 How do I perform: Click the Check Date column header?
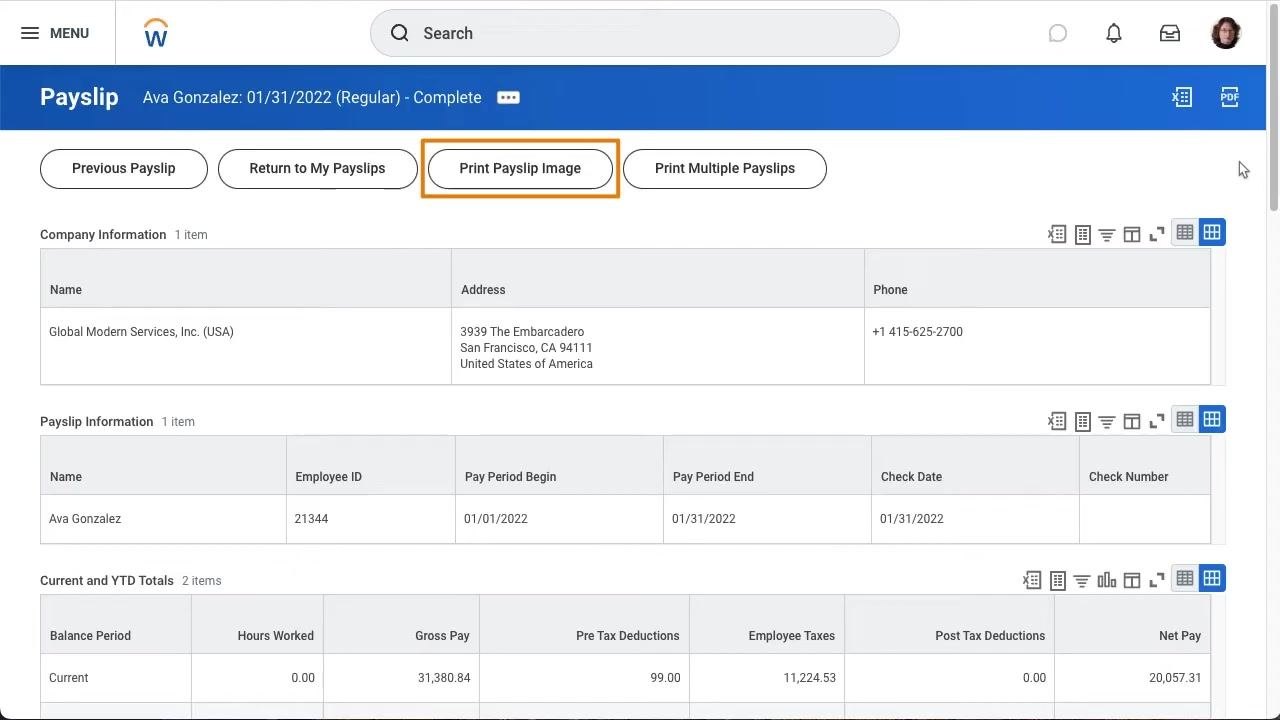[975, 466]
